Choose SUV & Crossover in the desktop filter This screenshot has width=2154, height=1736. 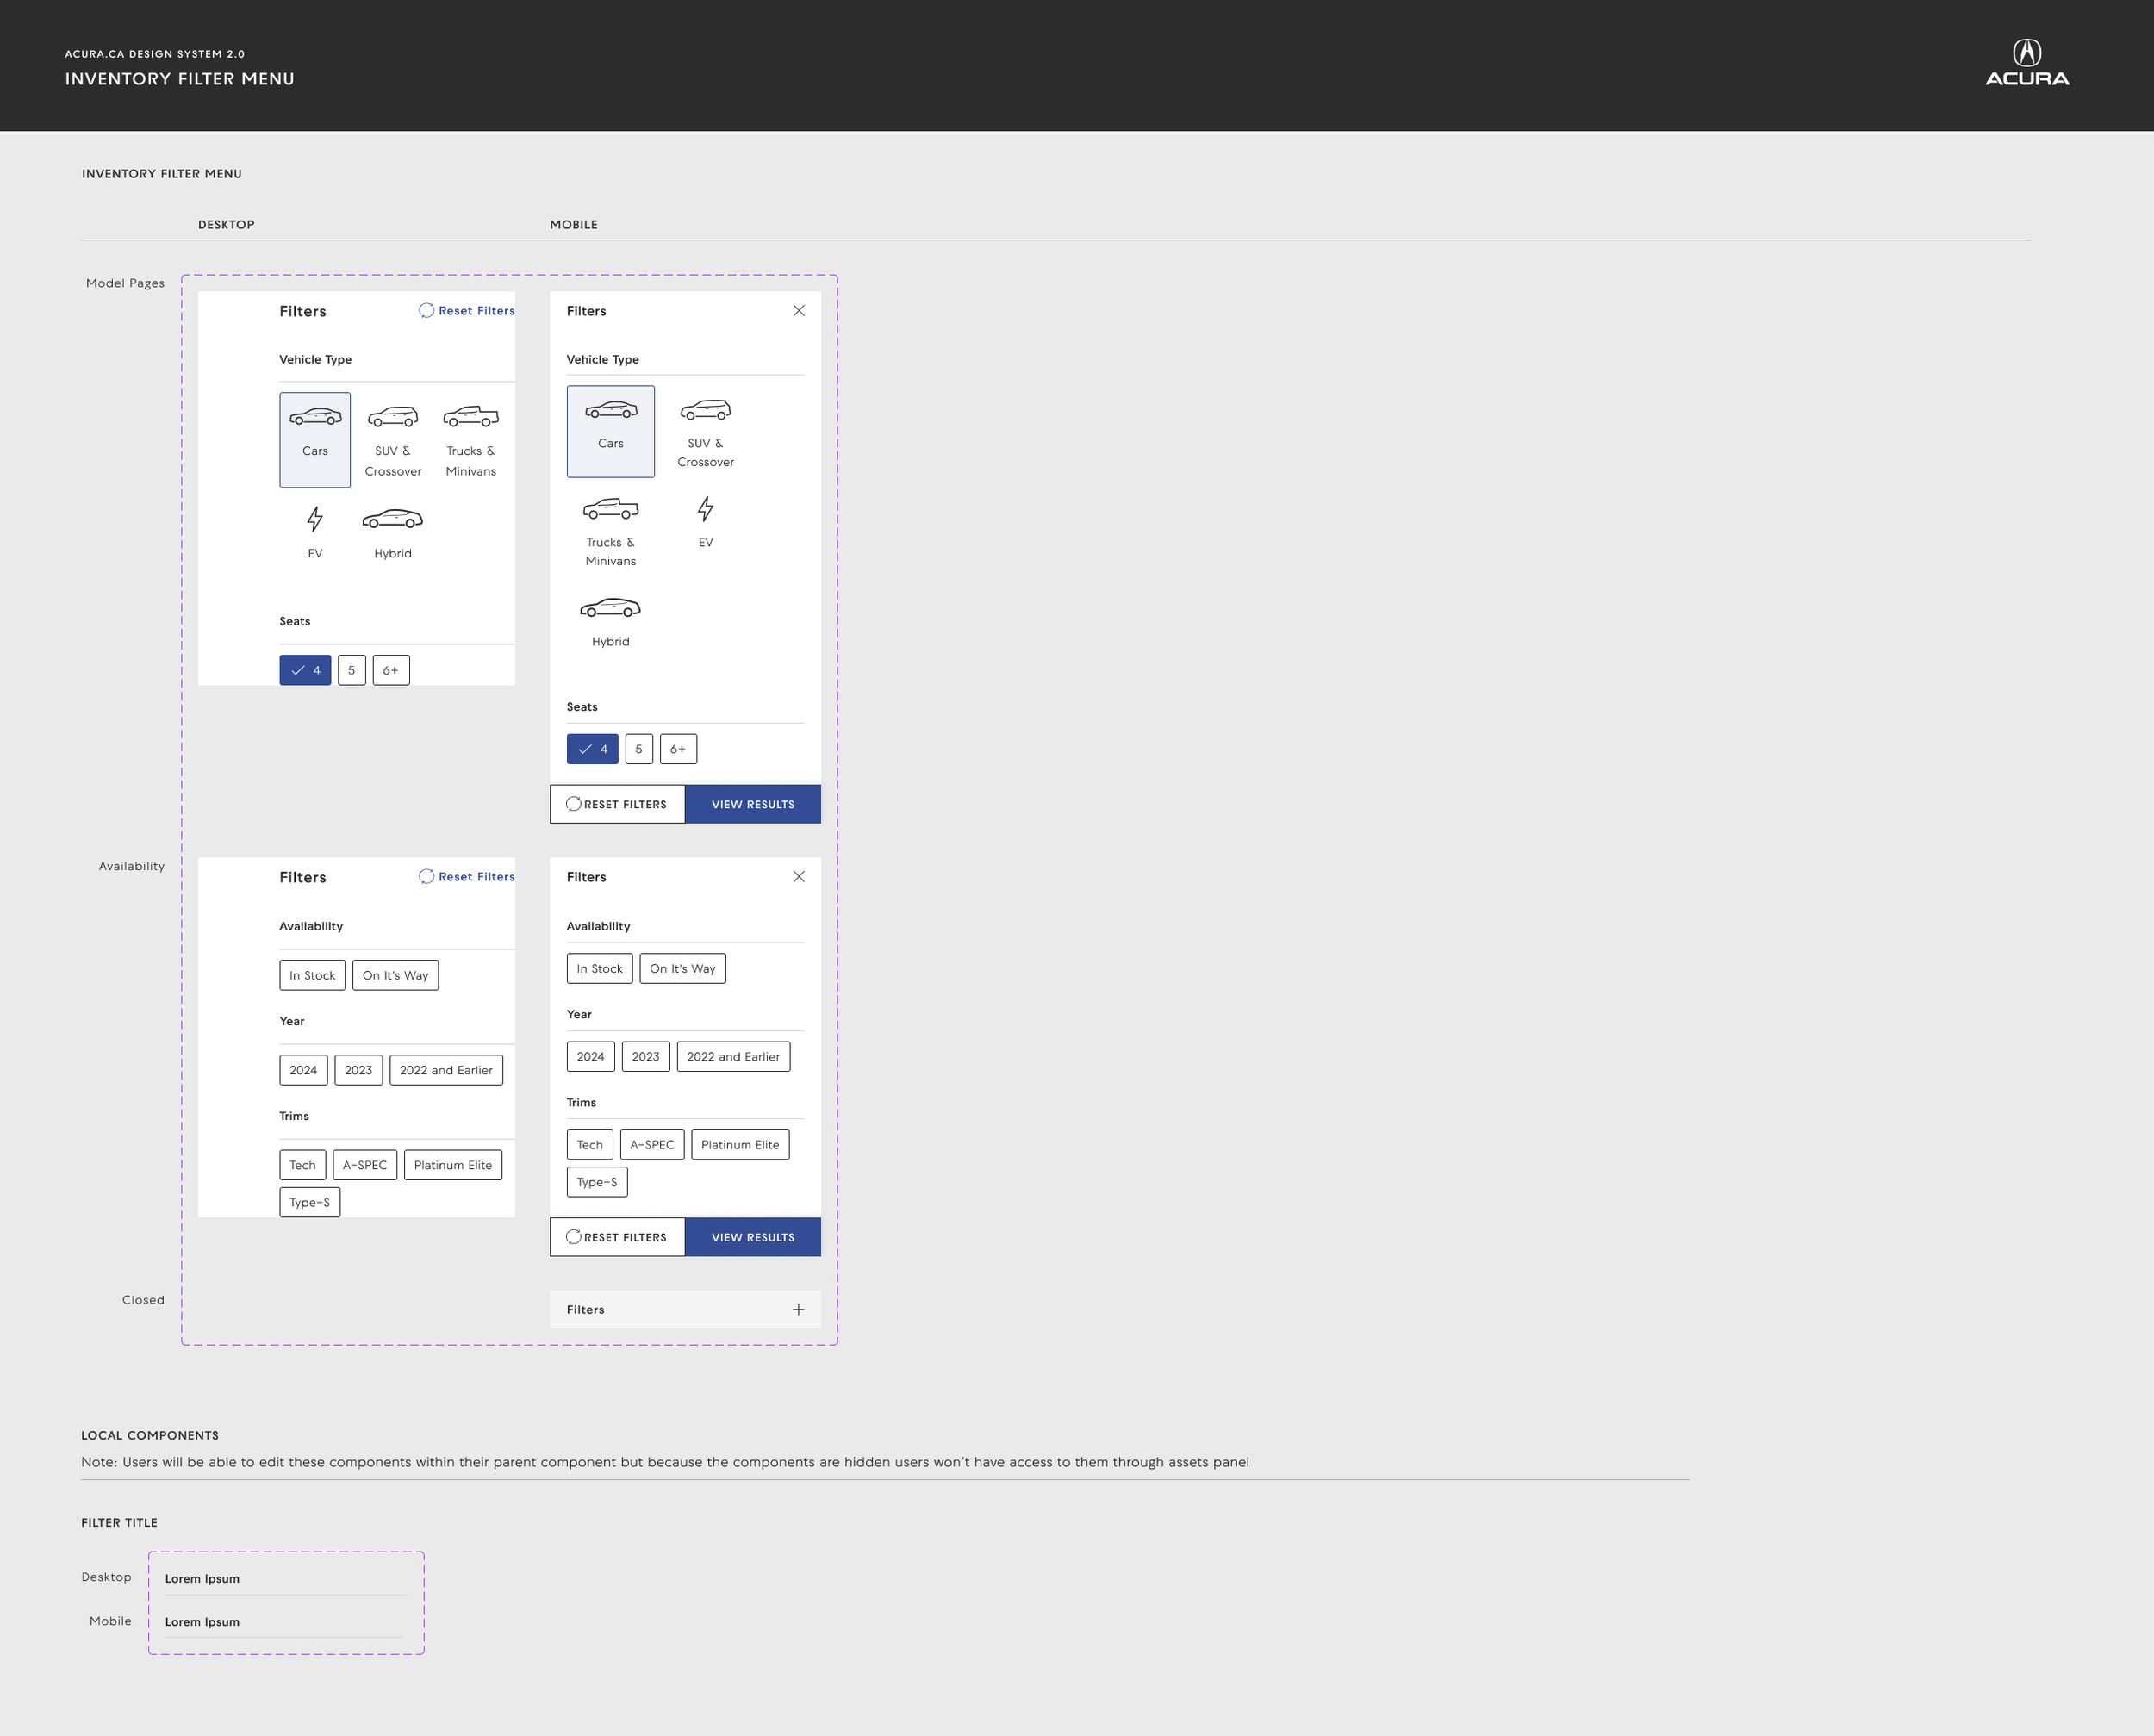click(x=393, y=440)
